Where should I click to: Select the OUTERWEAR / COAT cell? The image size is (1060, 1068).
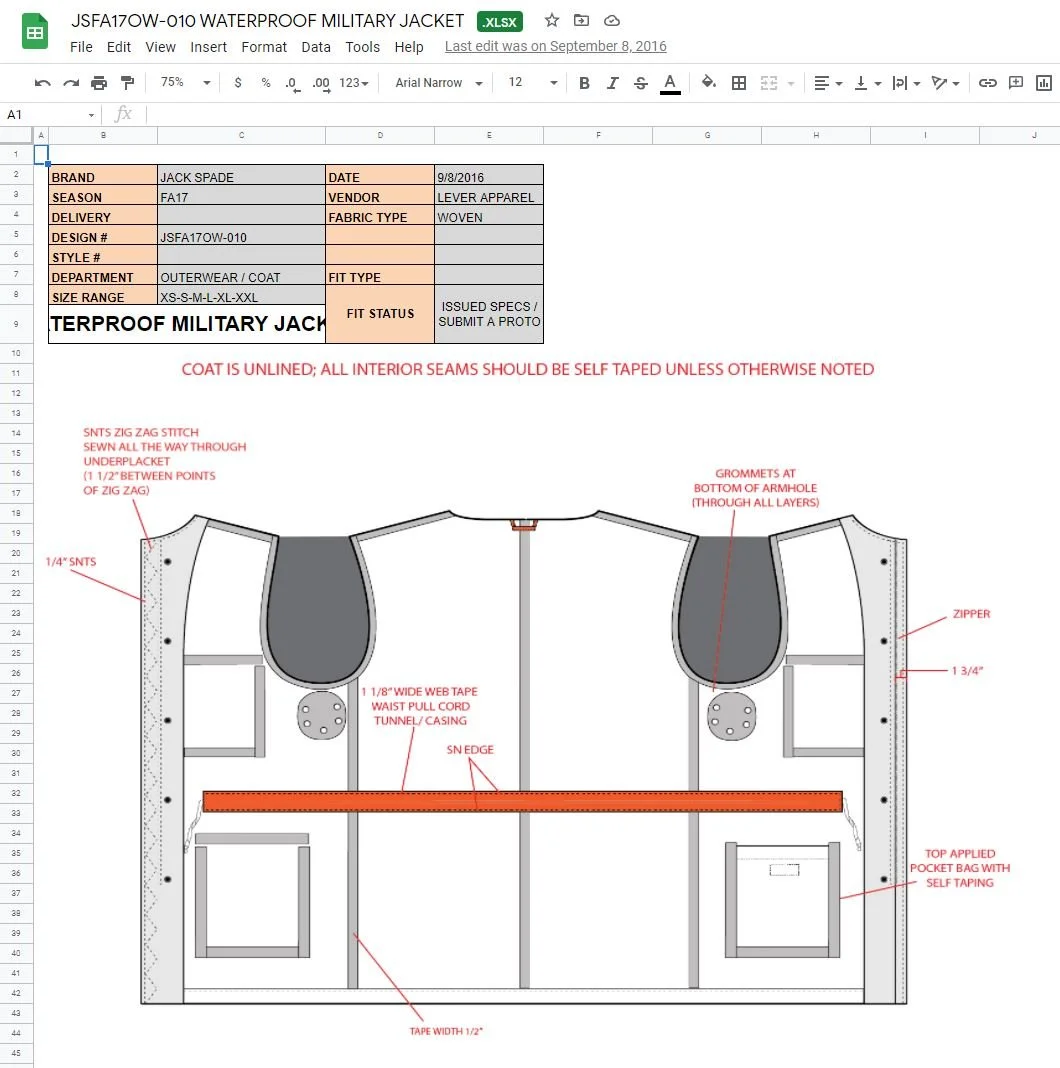[x=241, y=276]
